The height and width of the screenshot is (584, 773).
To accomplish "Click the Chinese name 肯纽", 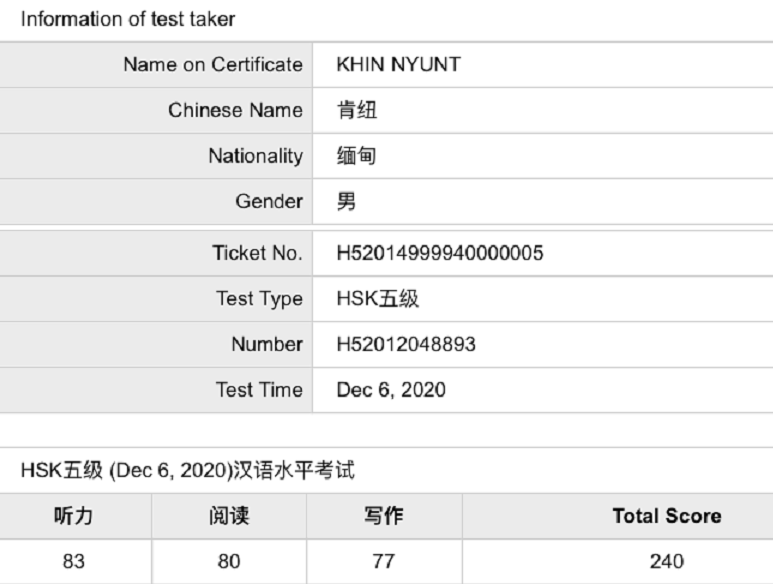I will click(358, 111).
